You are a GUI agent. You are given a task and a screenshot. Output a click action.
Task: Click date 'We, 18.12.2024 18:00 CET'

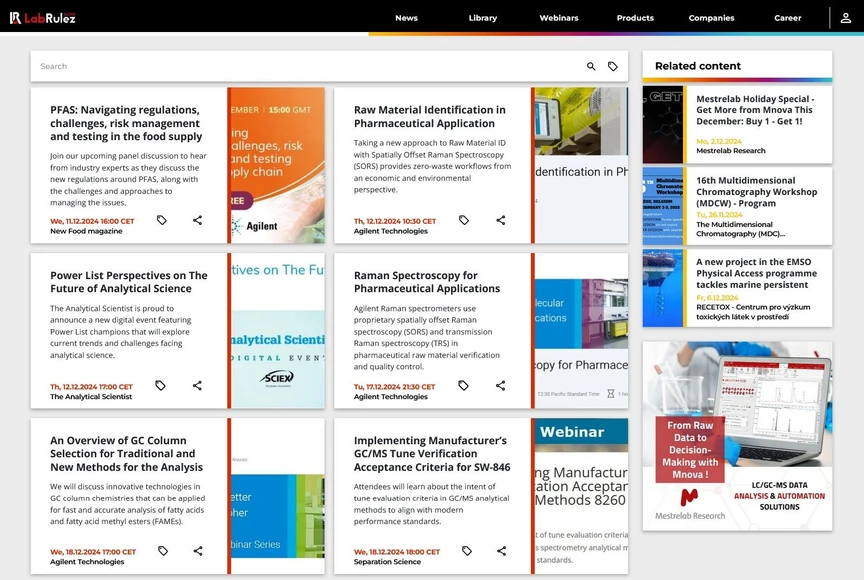pyautogui.click(x=397, y=552)
